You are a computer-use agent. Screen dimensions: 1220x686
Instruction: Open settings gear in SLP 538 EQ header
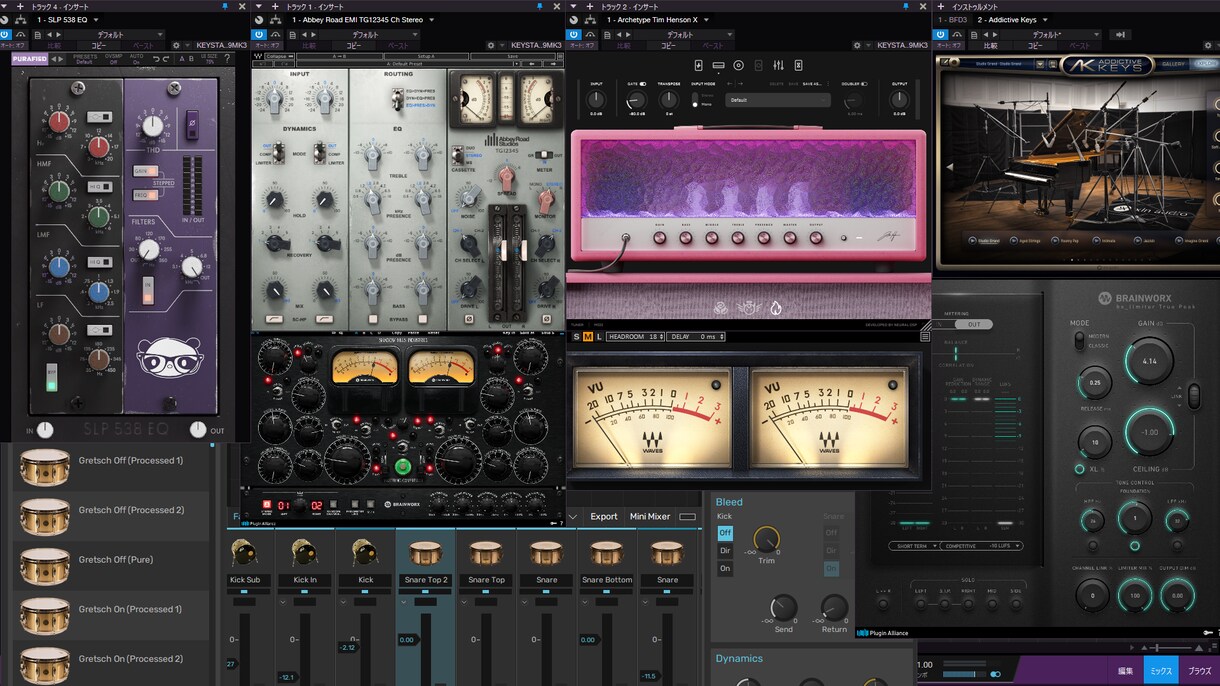click(x=175, y=45)
